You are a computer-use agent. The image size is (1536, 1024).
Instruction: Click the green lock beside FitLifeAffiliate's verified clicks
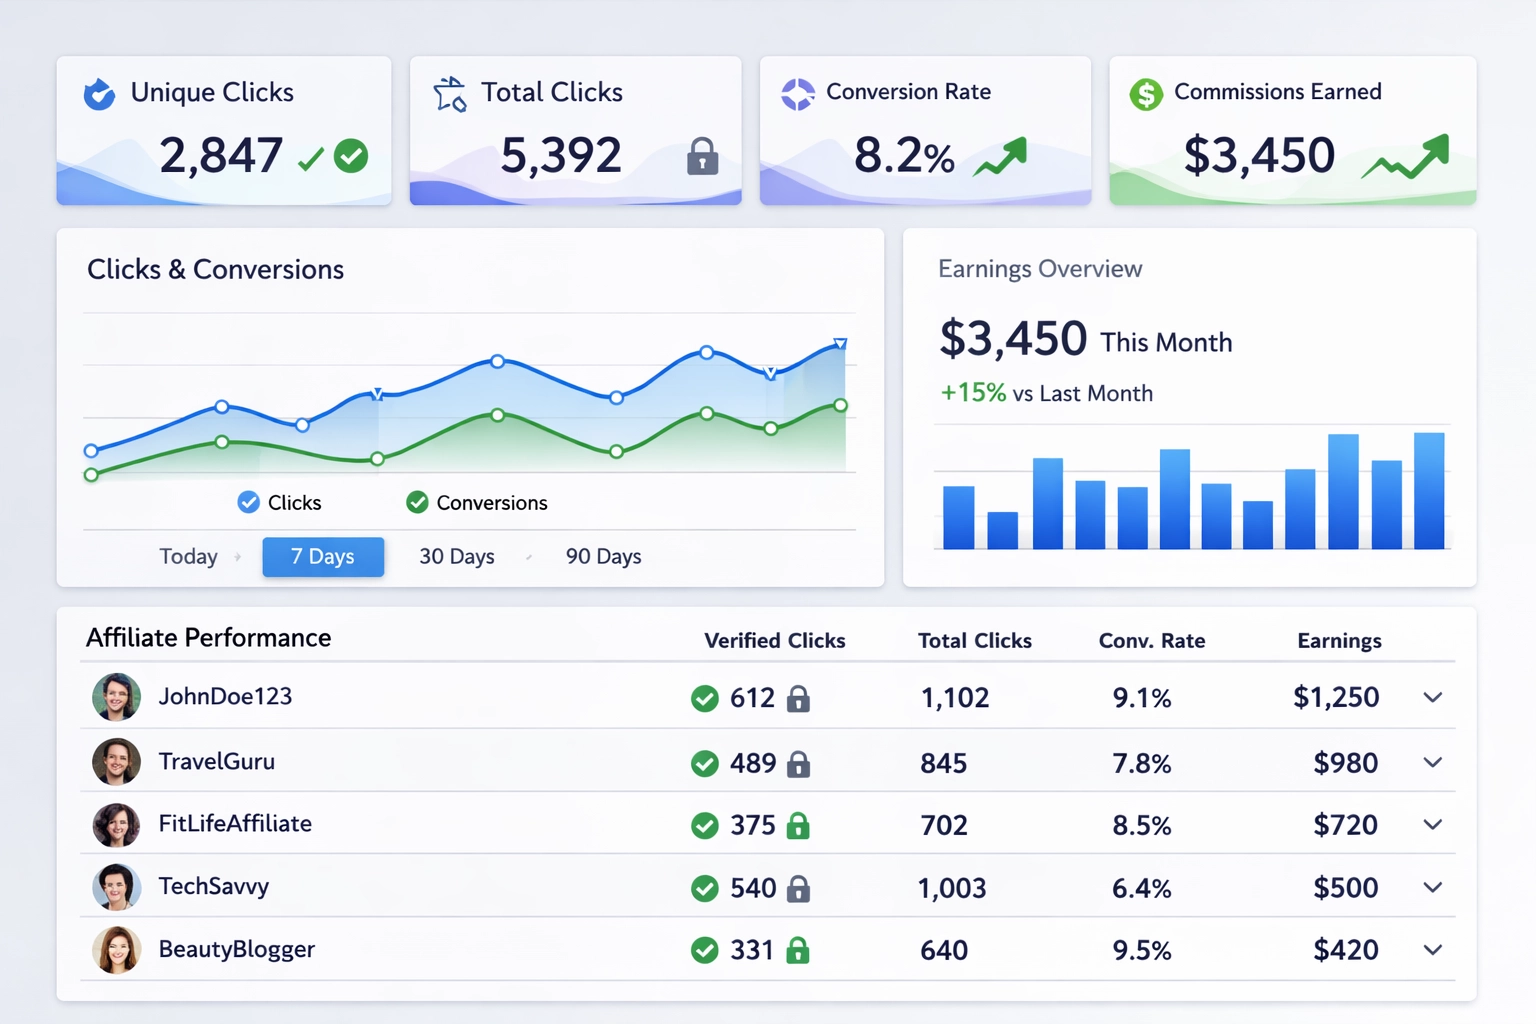click(x=797, y=826)
